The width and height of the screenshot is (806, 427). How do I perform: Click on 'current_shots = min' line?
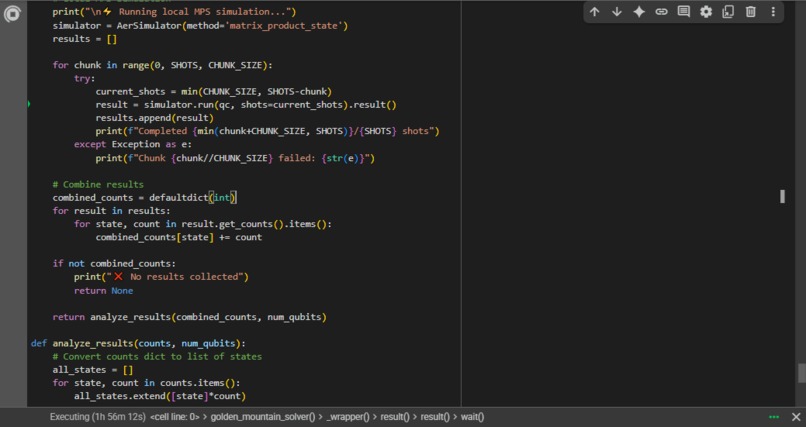pyautogui.click(x=213, y=92)
